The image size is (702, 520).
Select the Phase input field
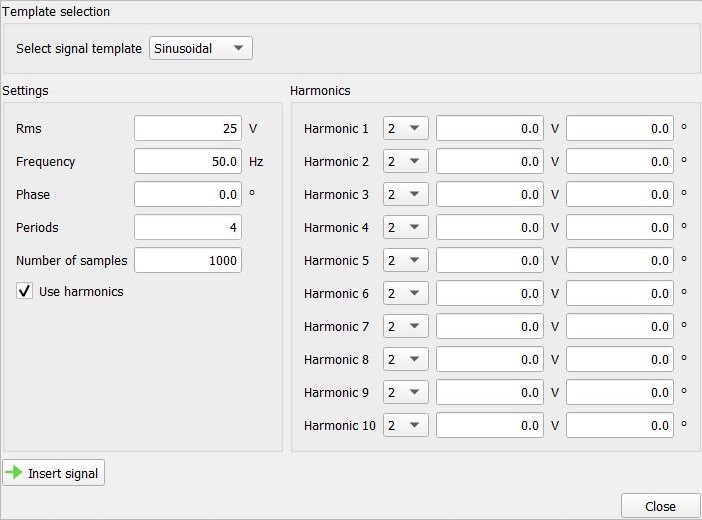coord(188,194)
